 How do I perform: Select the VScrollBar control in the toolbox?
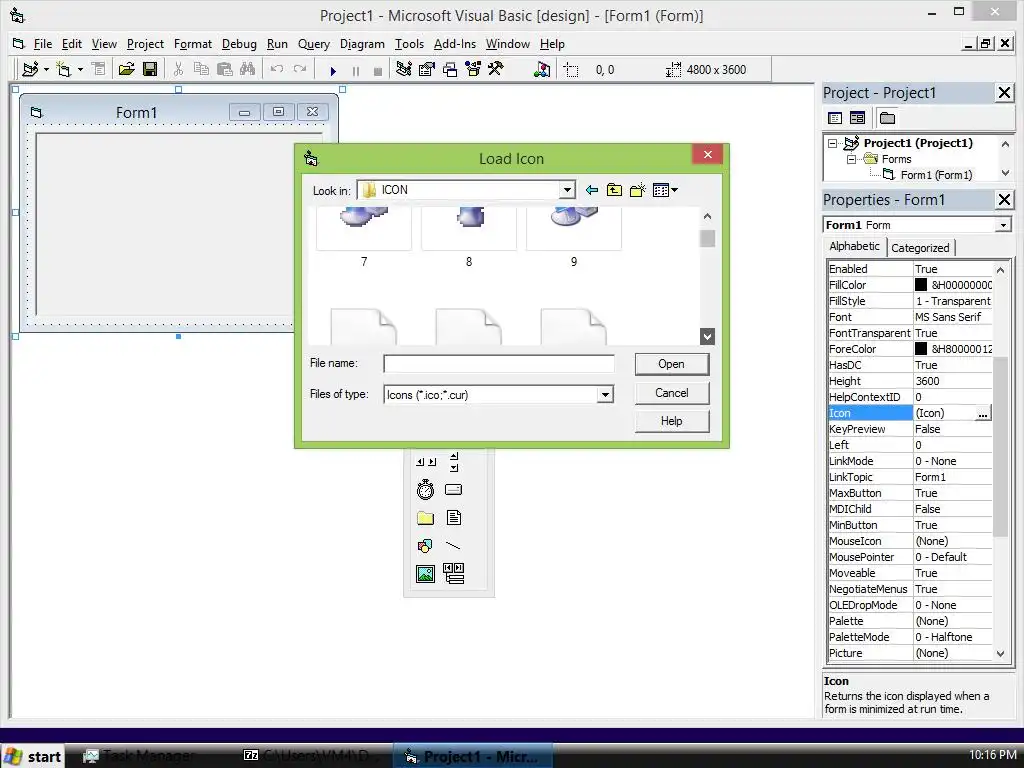(x=454, y=461)
